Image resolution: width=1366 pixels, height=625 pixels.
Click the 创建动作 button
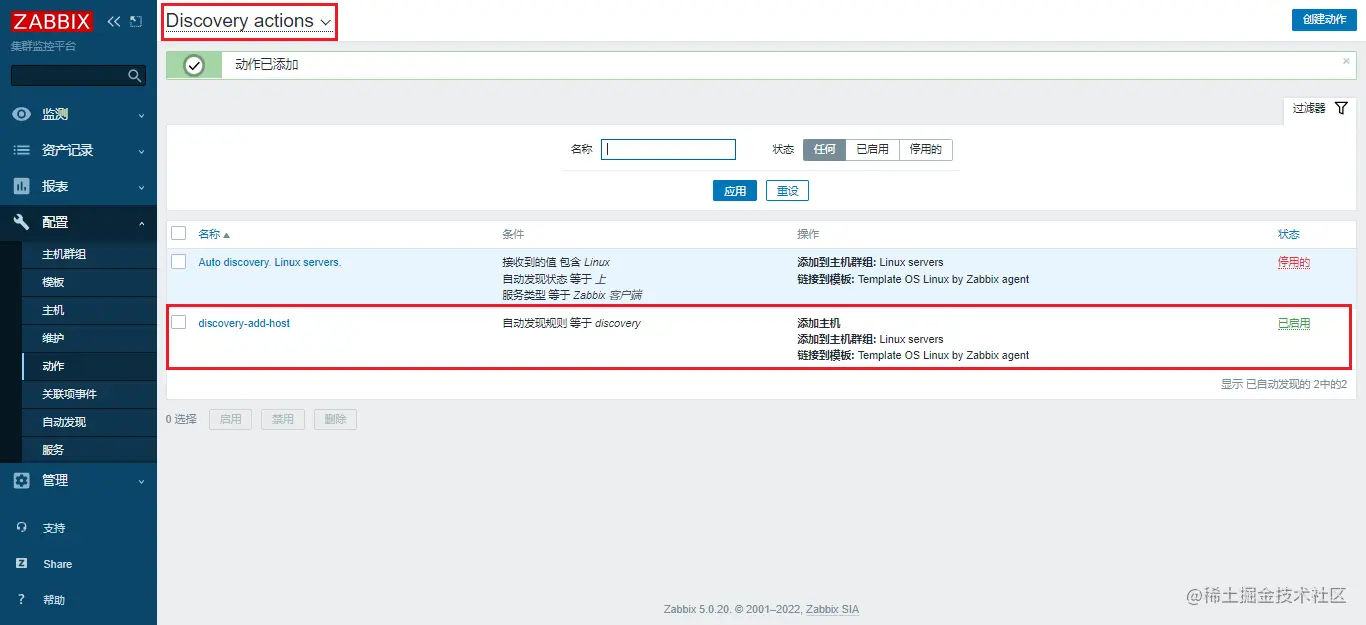coord(1324,20)
